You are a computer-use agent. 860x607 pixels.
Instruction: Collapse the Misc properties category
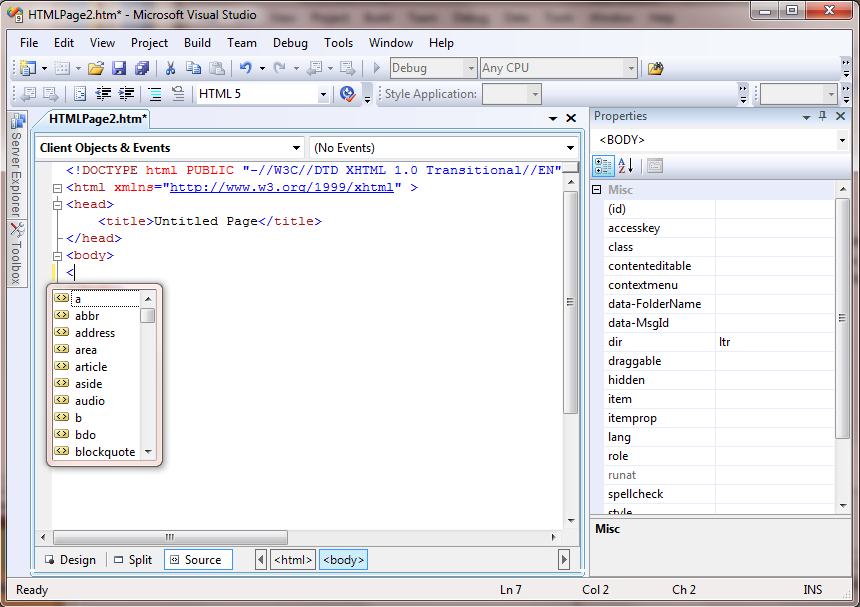[597, 190]
